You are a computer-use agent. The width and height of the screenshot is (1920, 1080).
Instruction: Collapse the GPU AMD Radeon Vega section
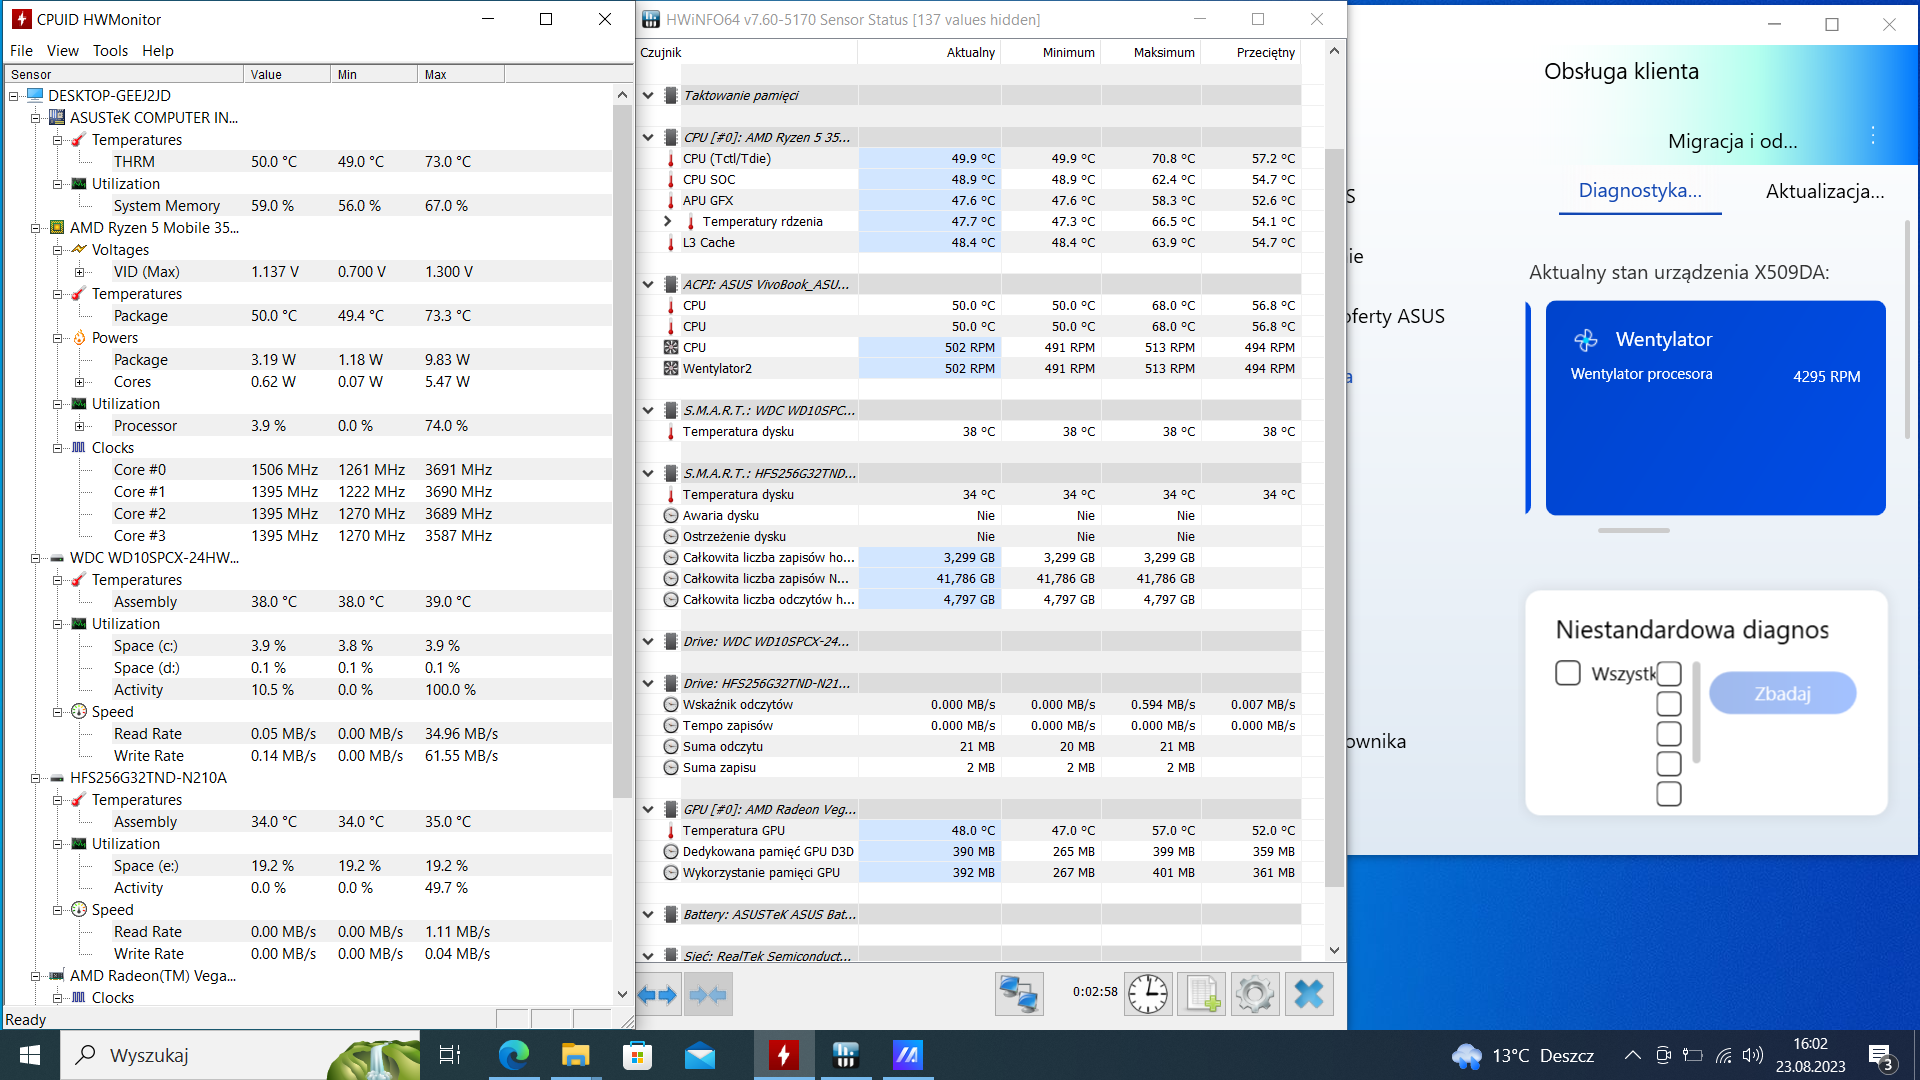click(x=648, y=809)
